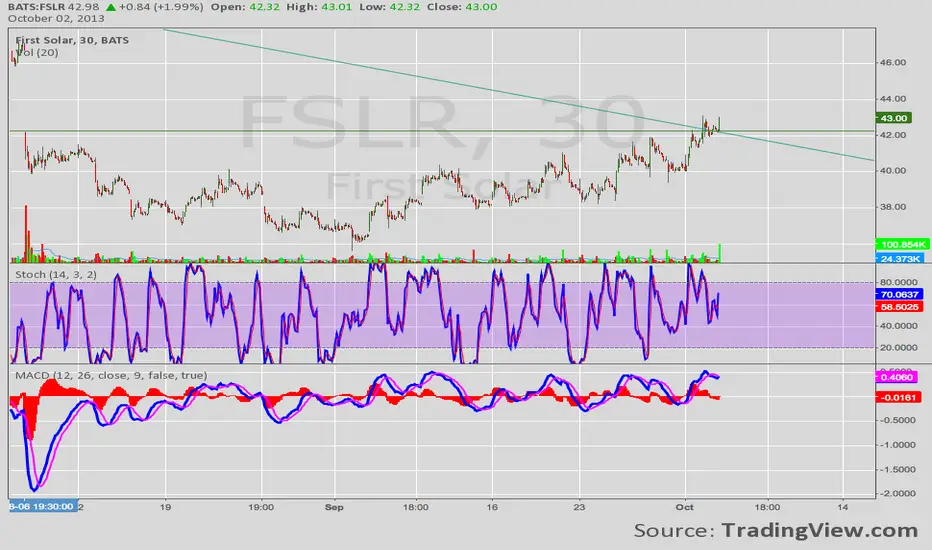Click the Vol (20) indicator label
The height and width of the screenshot is (550, 932).
[37, 52]
